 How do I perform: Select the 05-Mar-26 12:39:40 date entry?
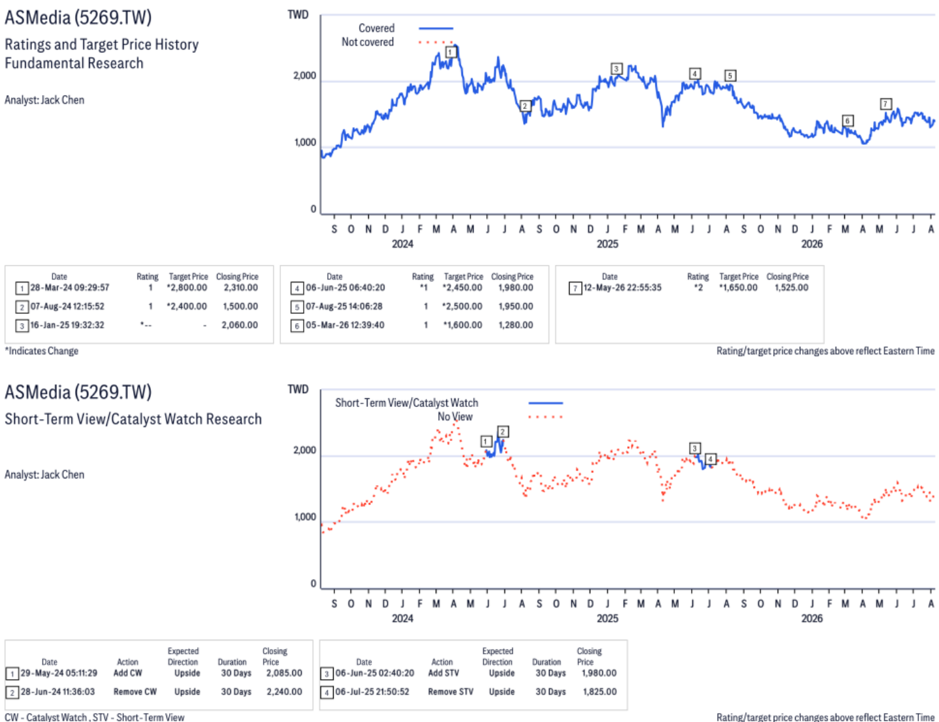(x=345, y=325)
